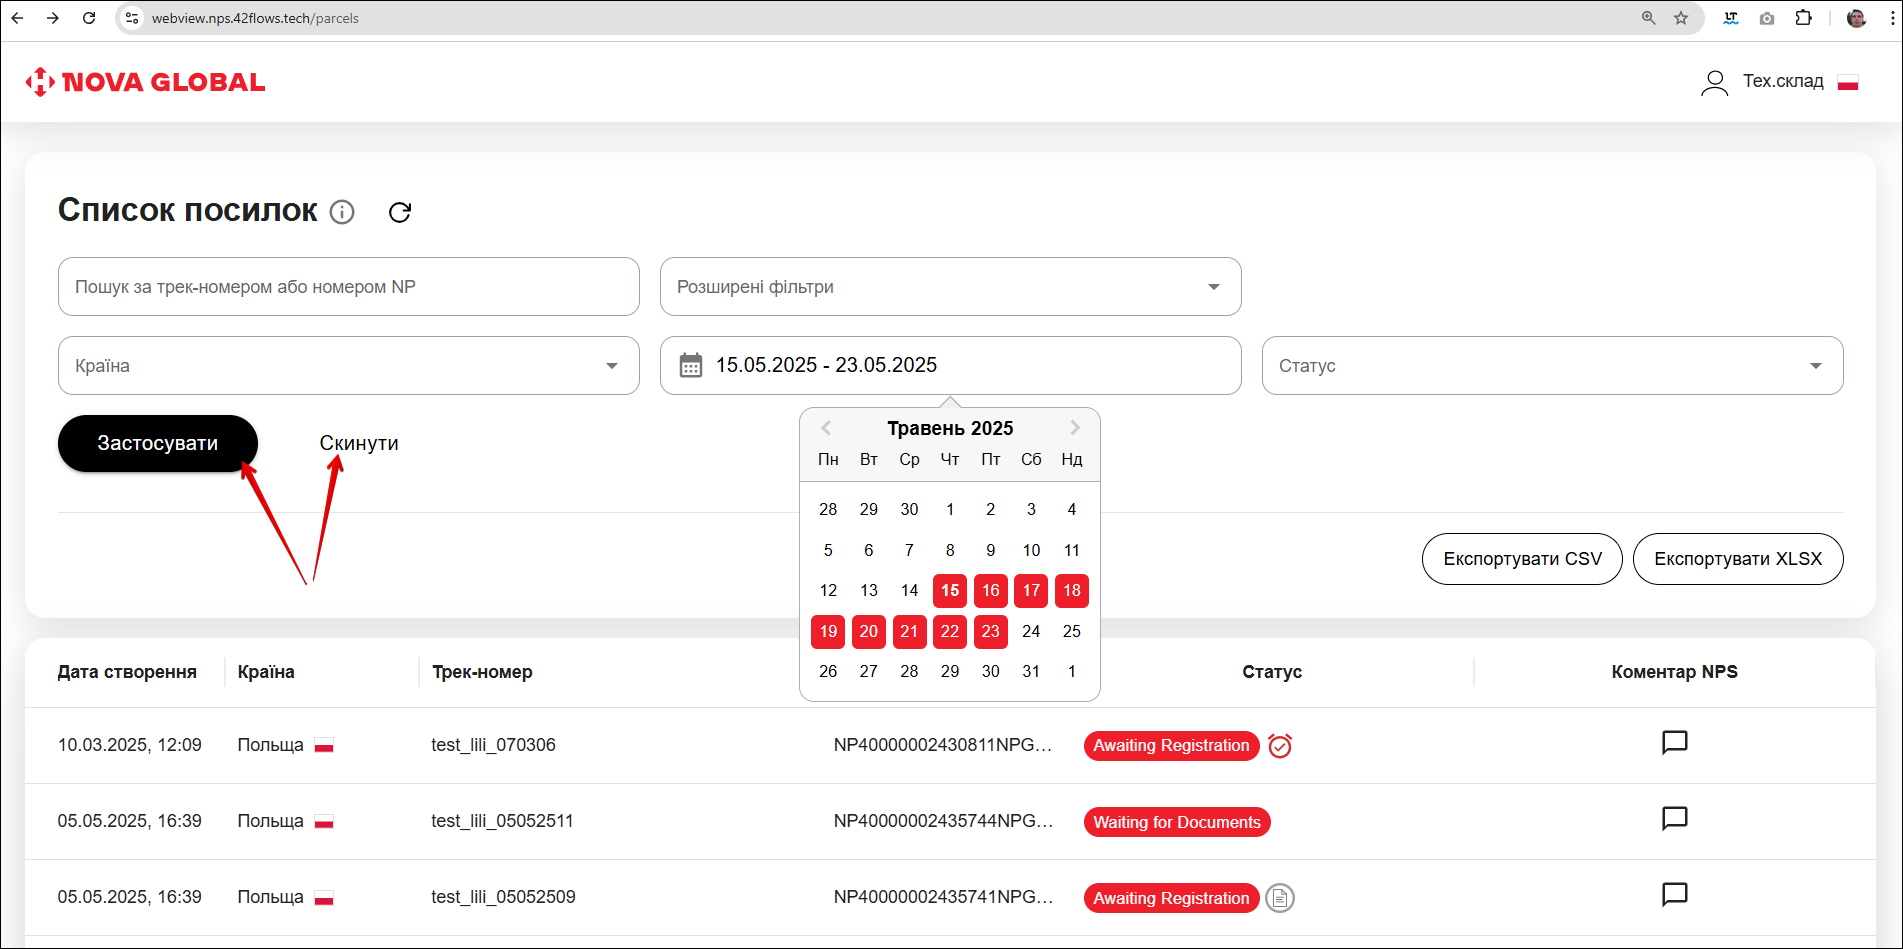Click Експортувати CSV button

coord(1522,559)
